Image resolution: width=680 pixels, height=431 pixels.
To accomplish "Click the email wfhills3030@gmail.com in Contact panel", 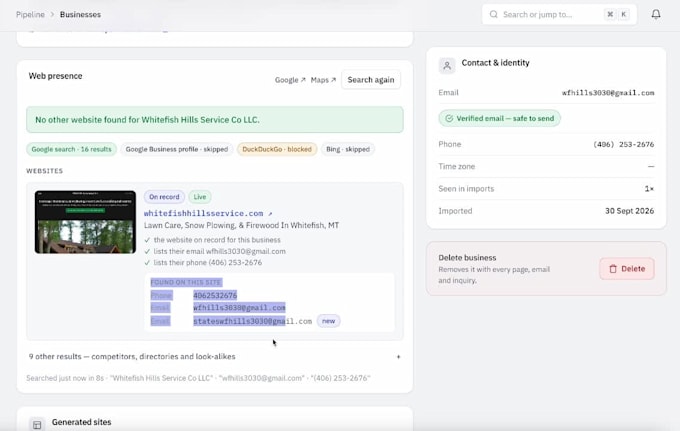I will click(608, 93).
